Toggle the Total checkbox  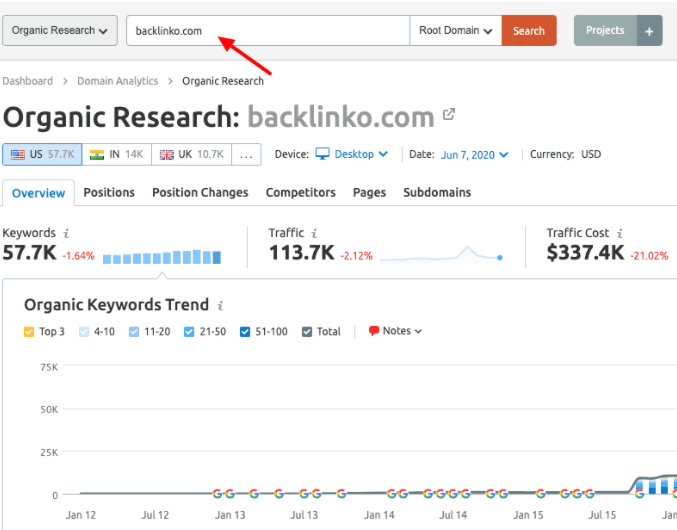(307, 331)
